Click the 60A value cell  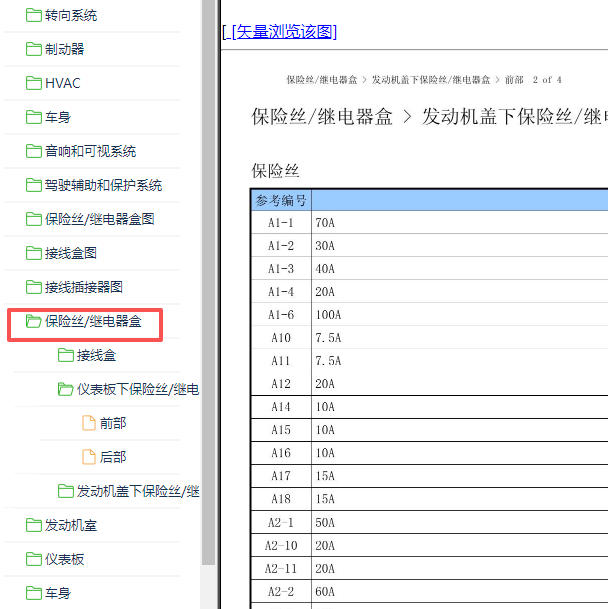460,592
